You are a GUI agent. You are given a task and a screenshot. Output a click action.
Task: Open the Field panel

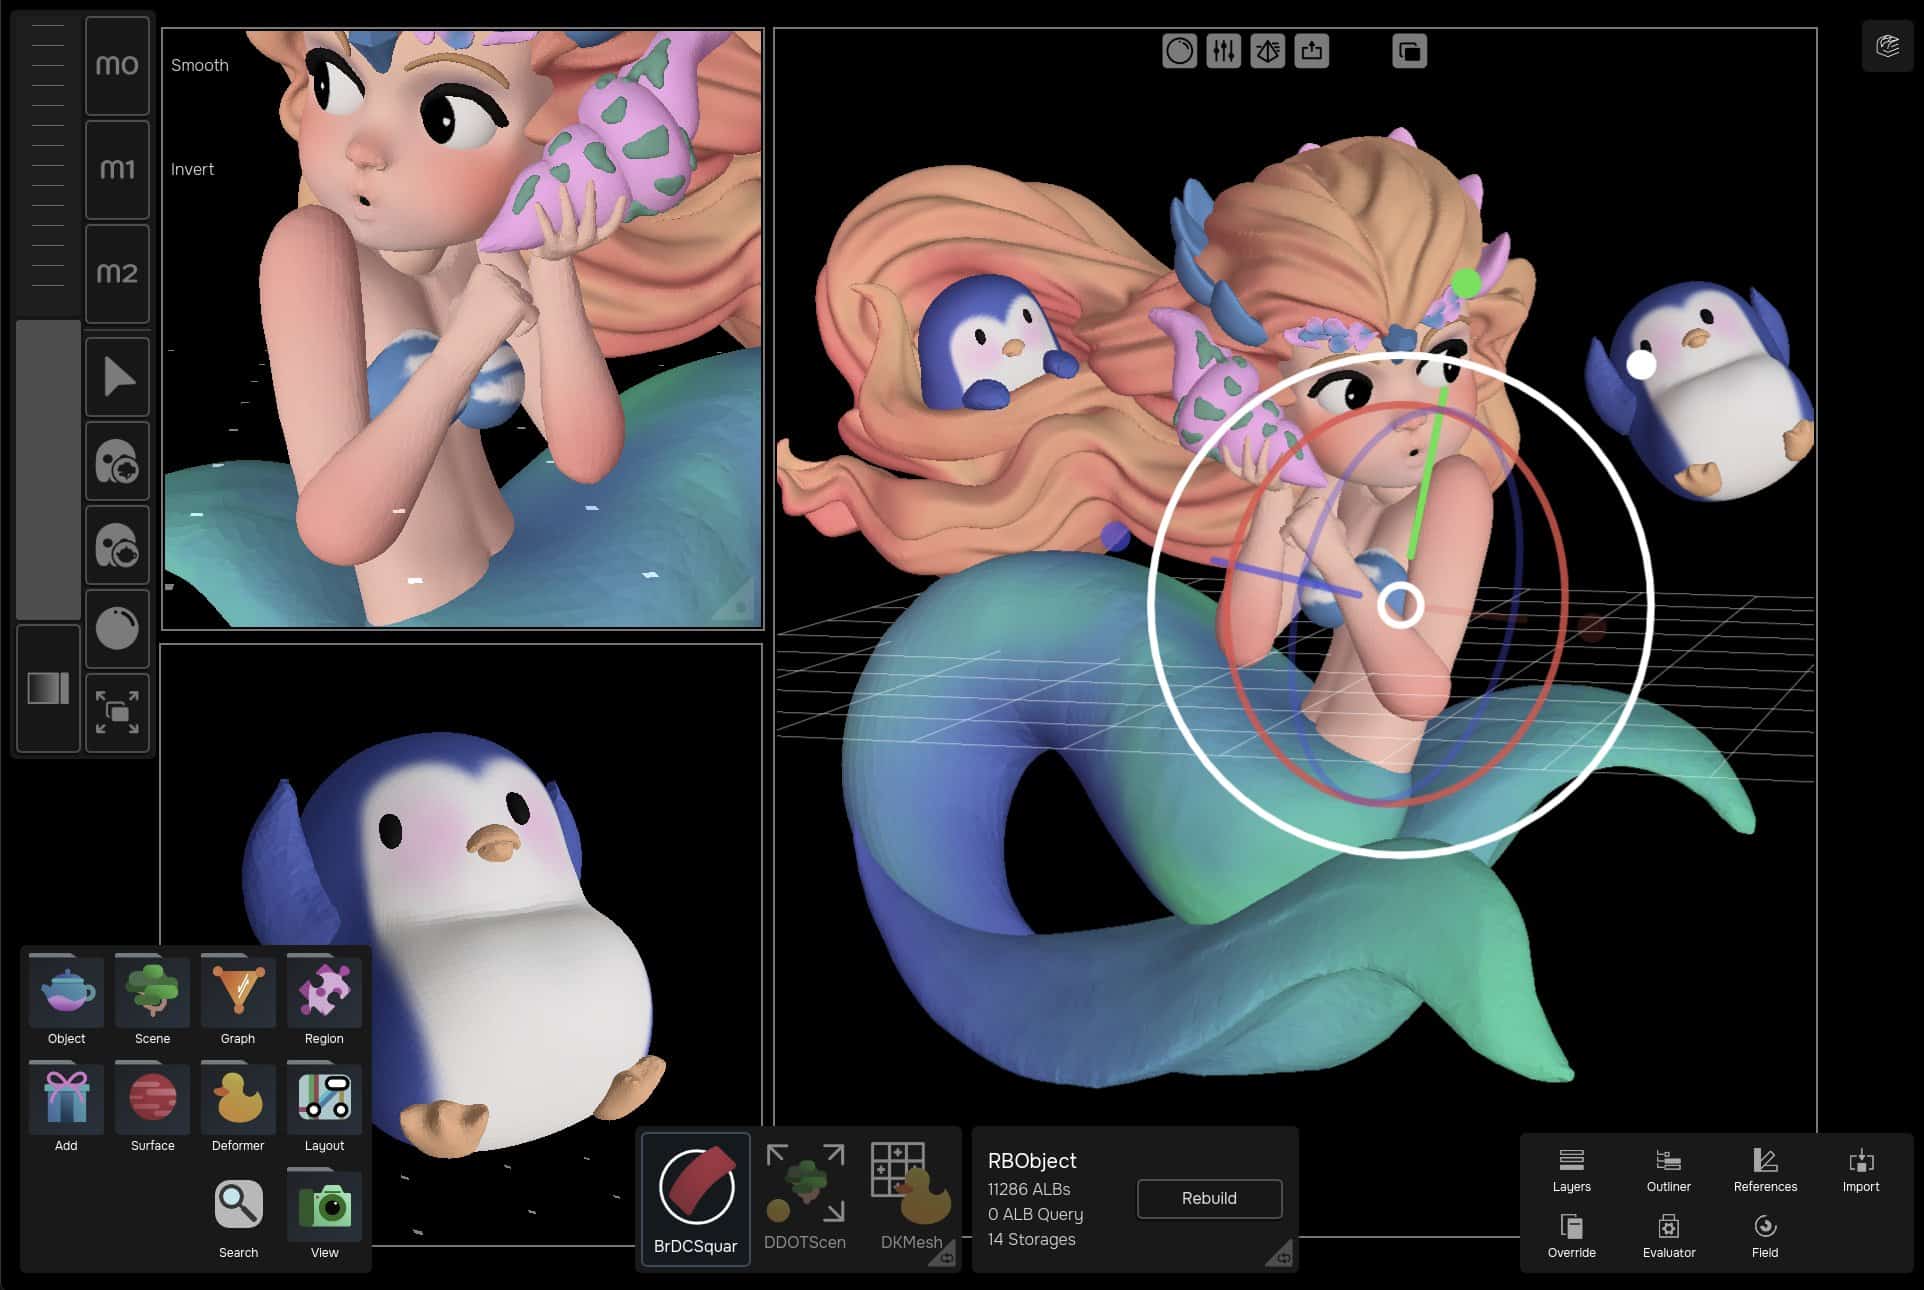(x=1765, y=1237)
